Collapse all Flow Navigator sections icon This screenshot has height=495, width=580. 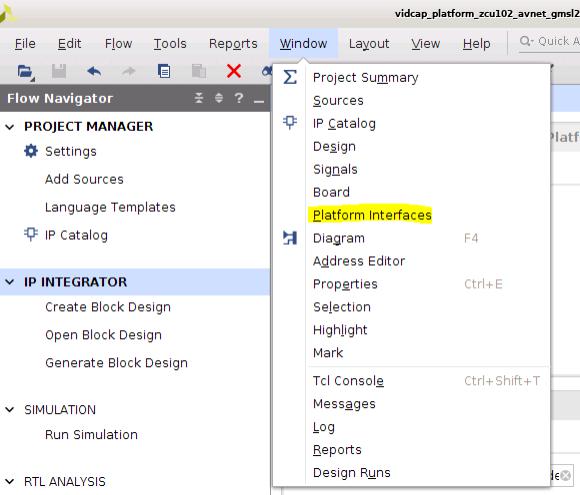[199, 98]
